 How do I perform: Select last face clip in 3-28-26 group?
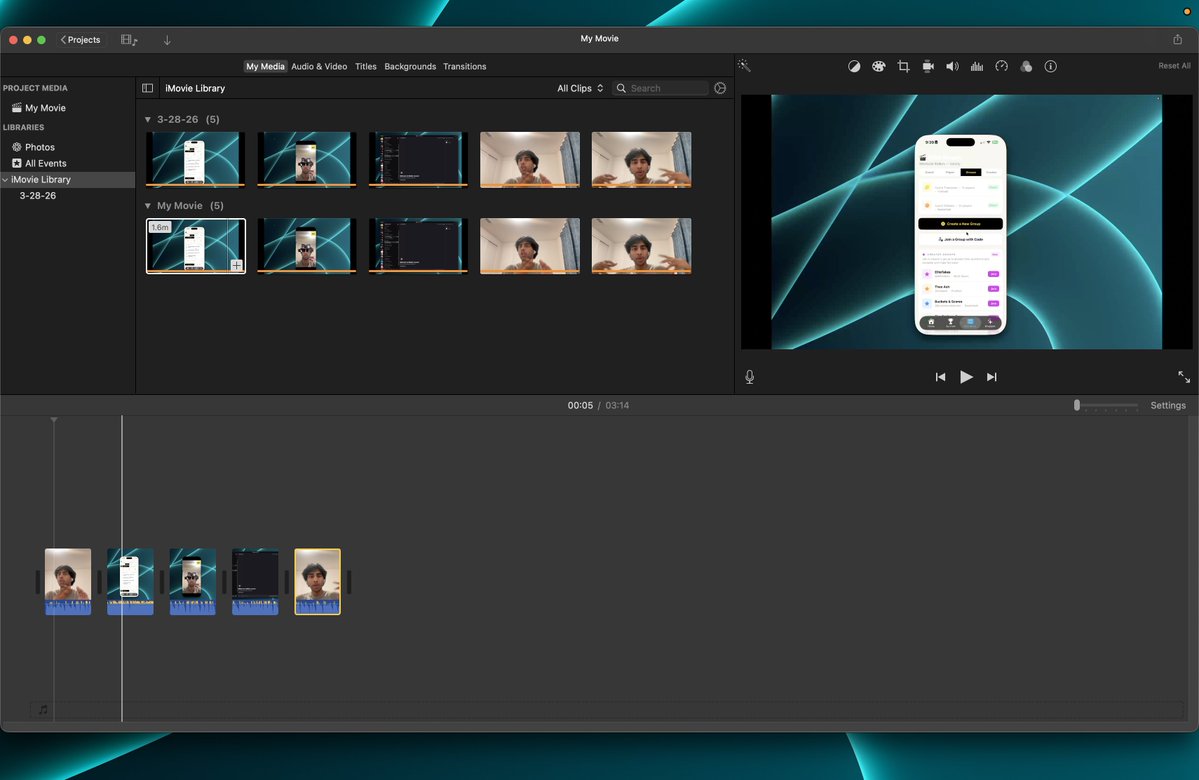pos(642,159)
